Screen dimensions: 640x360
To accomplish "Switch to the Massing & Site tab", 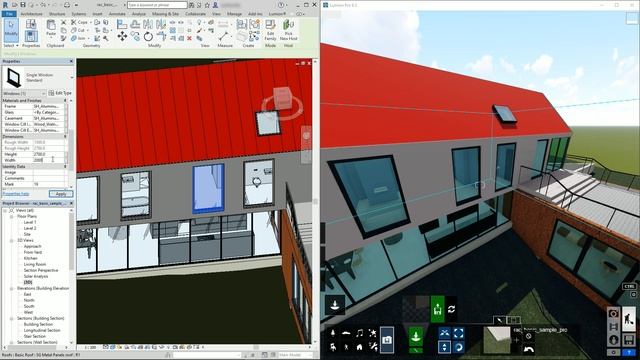I will 165,14.
